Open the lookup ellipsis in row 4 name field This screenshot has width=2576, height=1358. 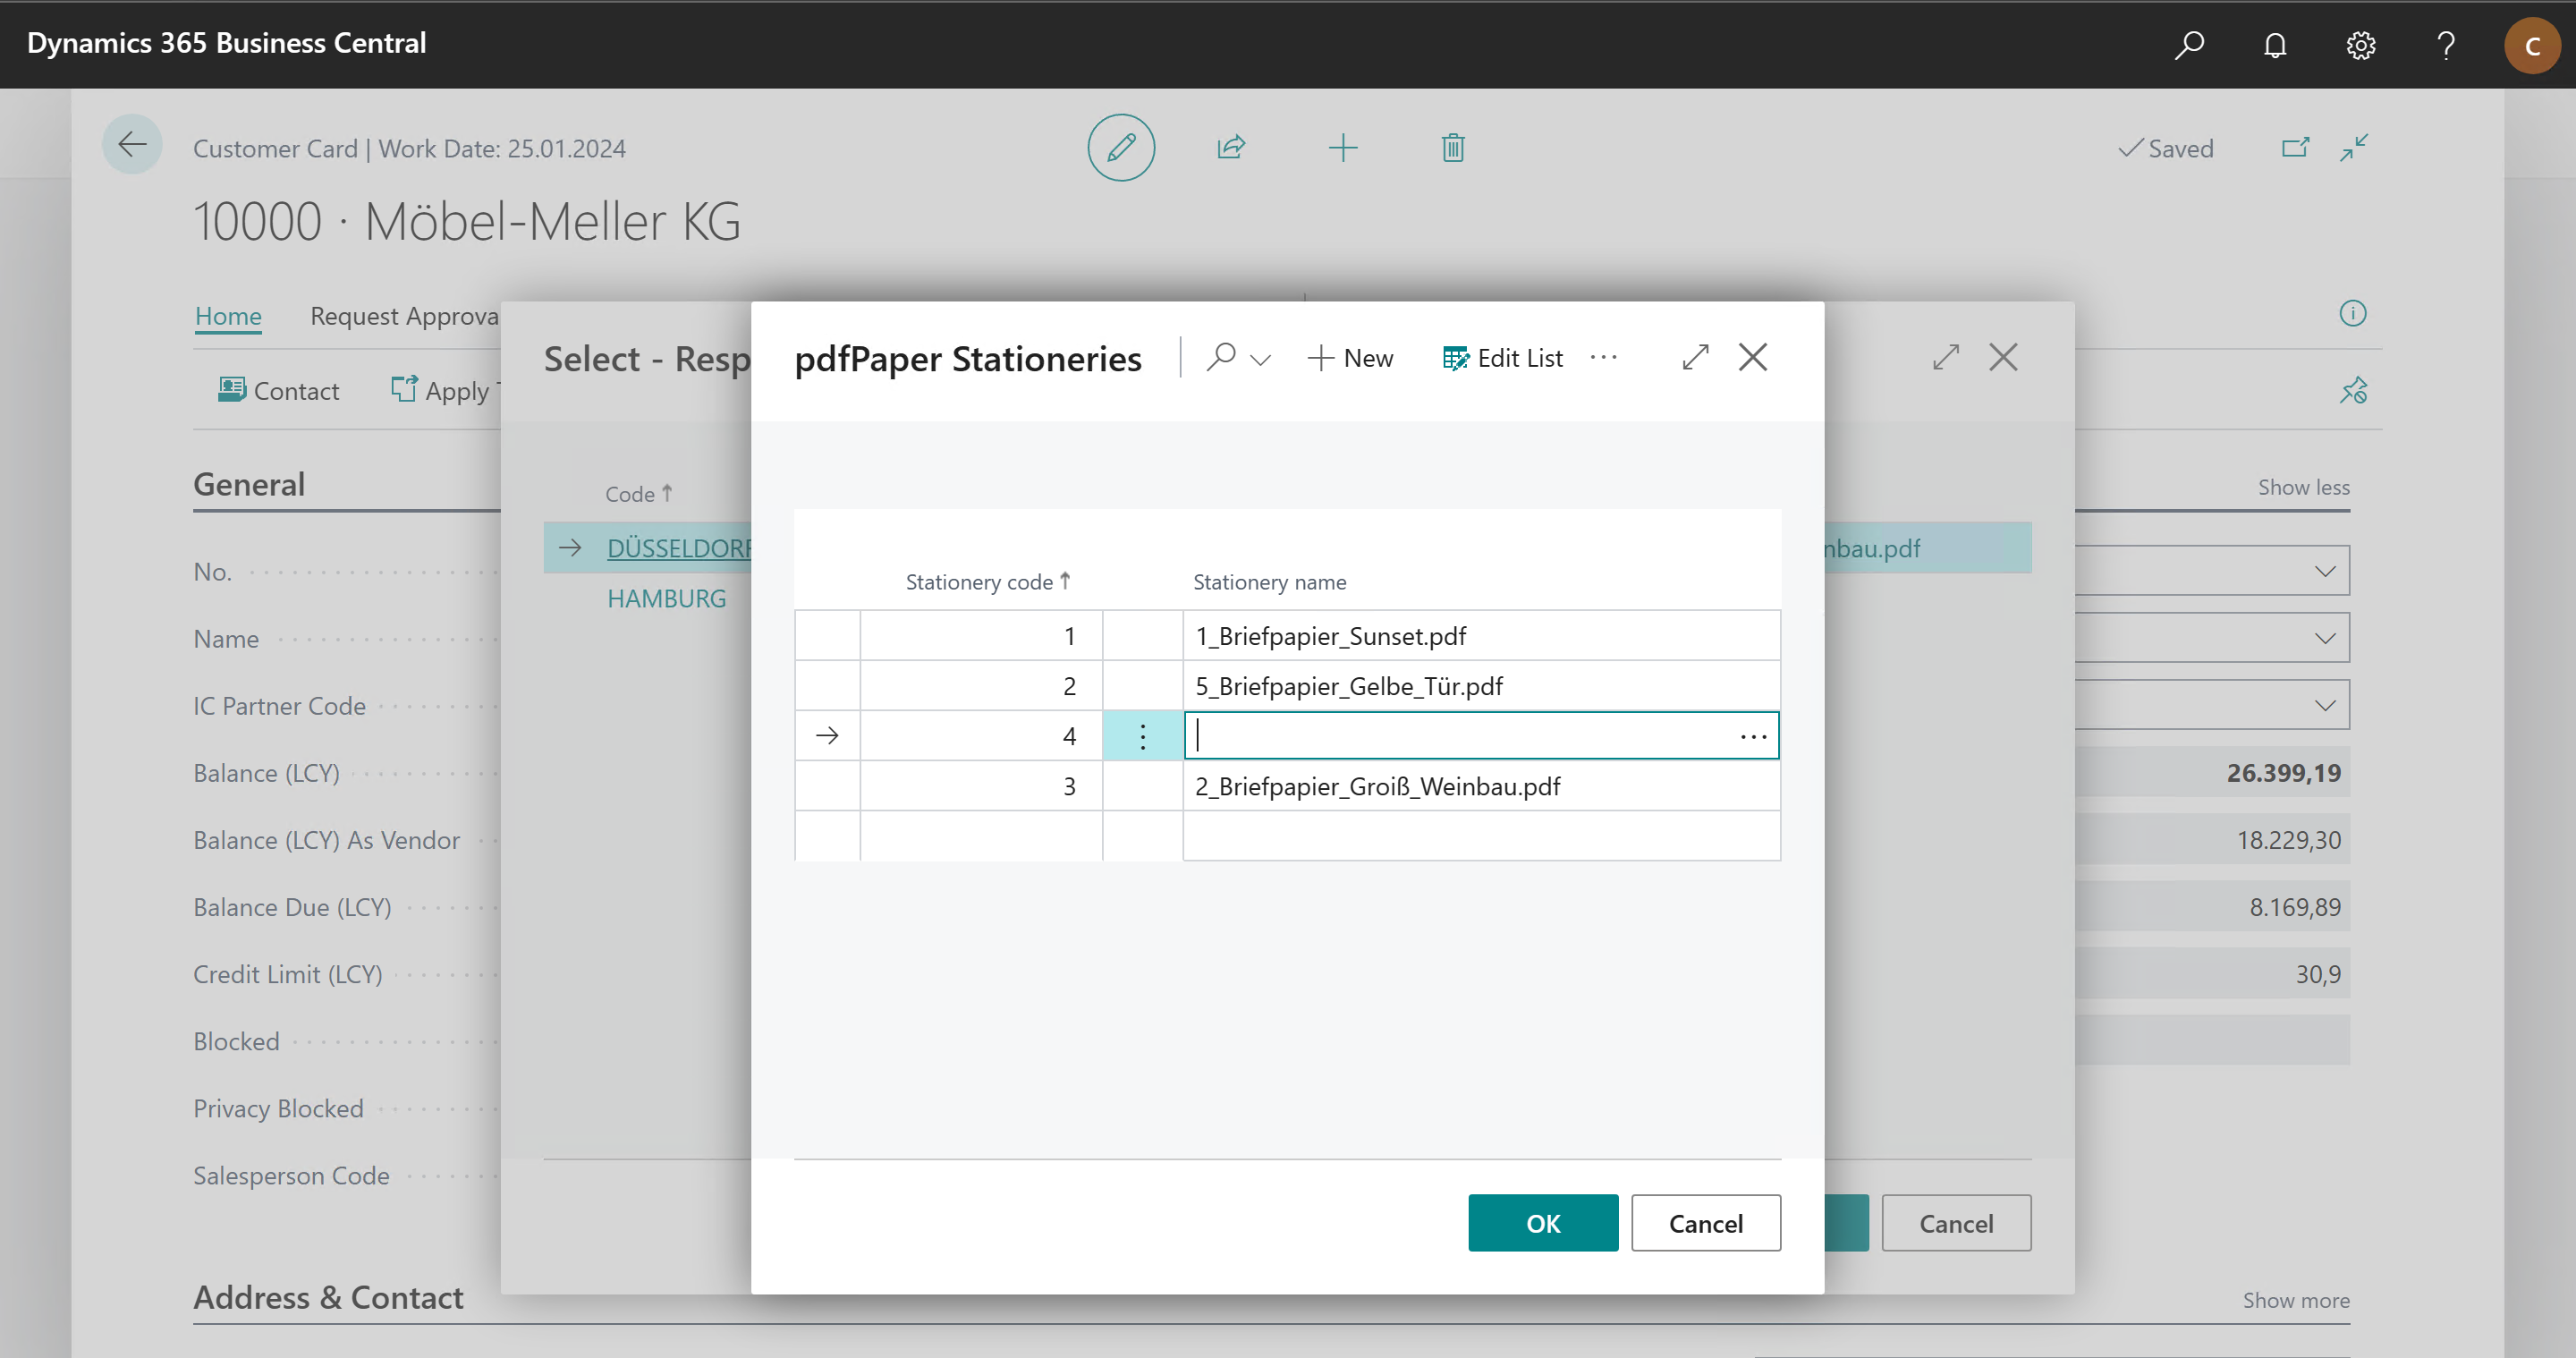click(1753, 736)
